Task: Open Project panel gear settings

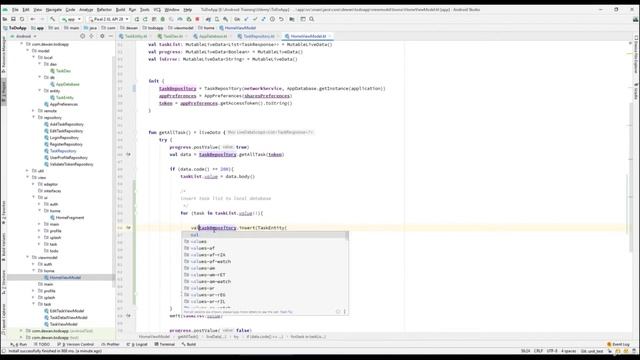Action: 102,36
